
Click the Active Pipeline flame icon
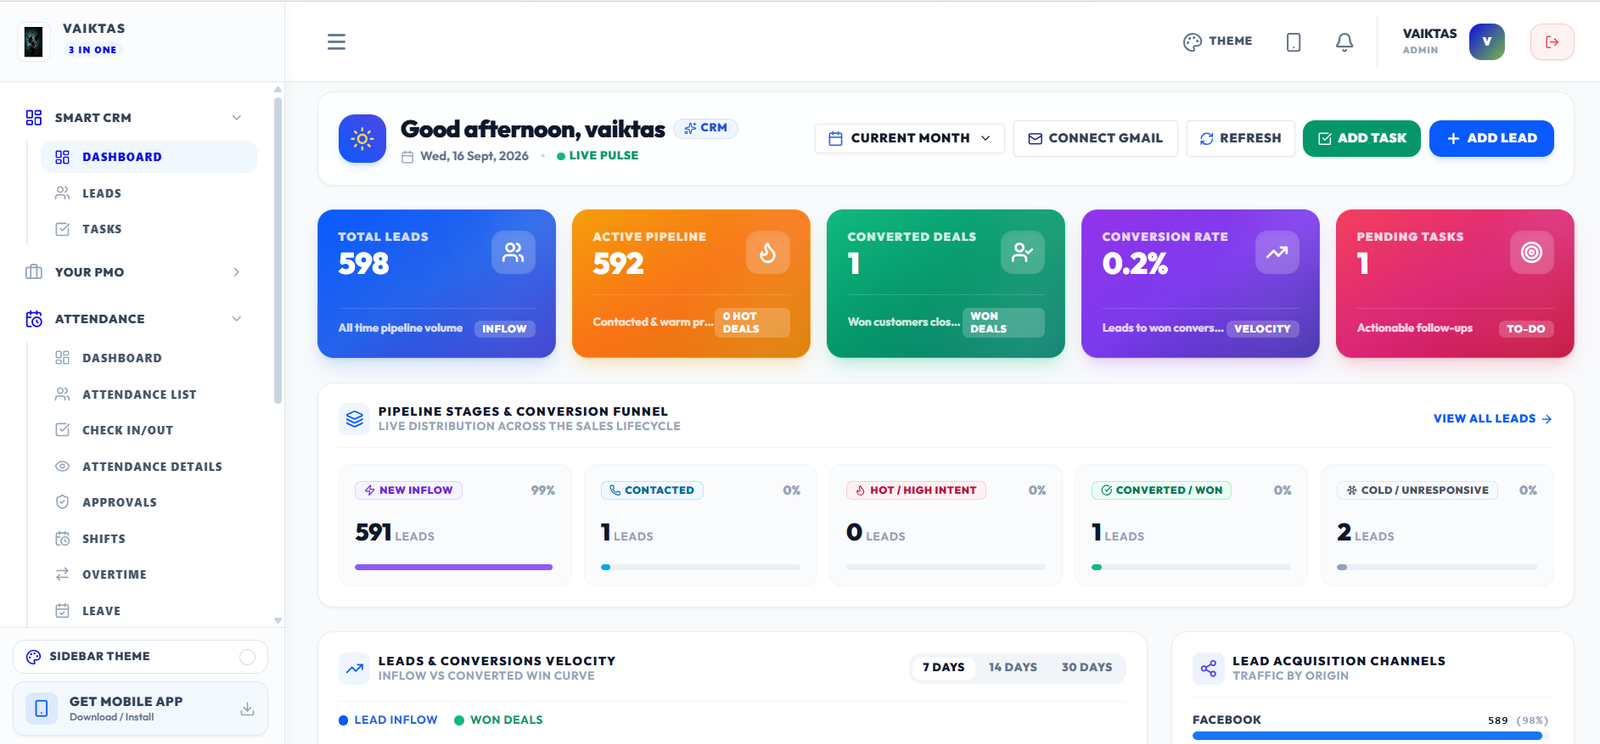point(768,252)
